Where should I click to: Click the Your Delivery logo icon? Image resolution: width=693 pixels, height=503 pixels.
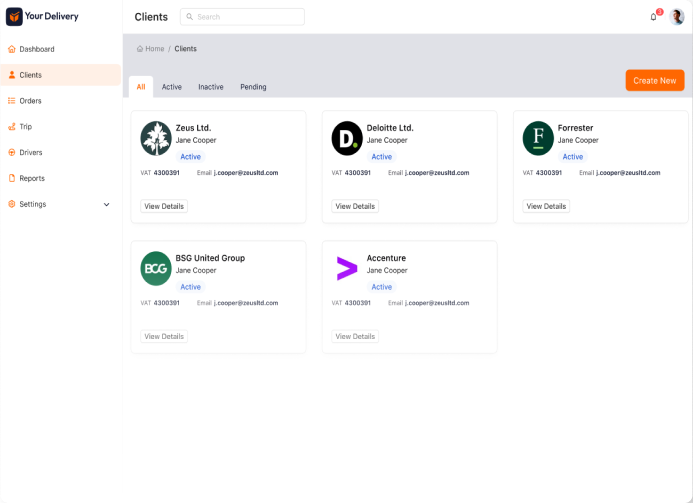point(14,17)
